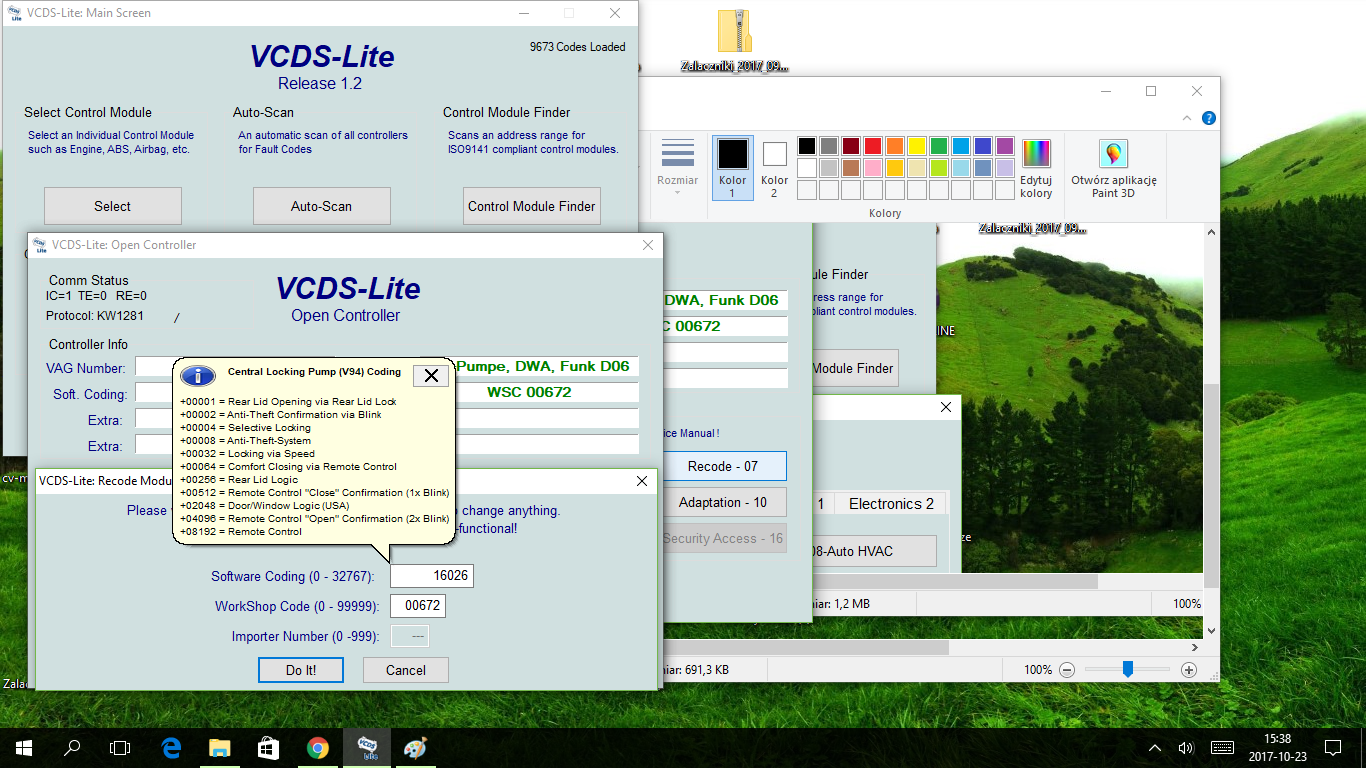Open Paint help with the question mark icon
The width and height of the screenshot is (1366, 768).
[x=1208, y=118]
